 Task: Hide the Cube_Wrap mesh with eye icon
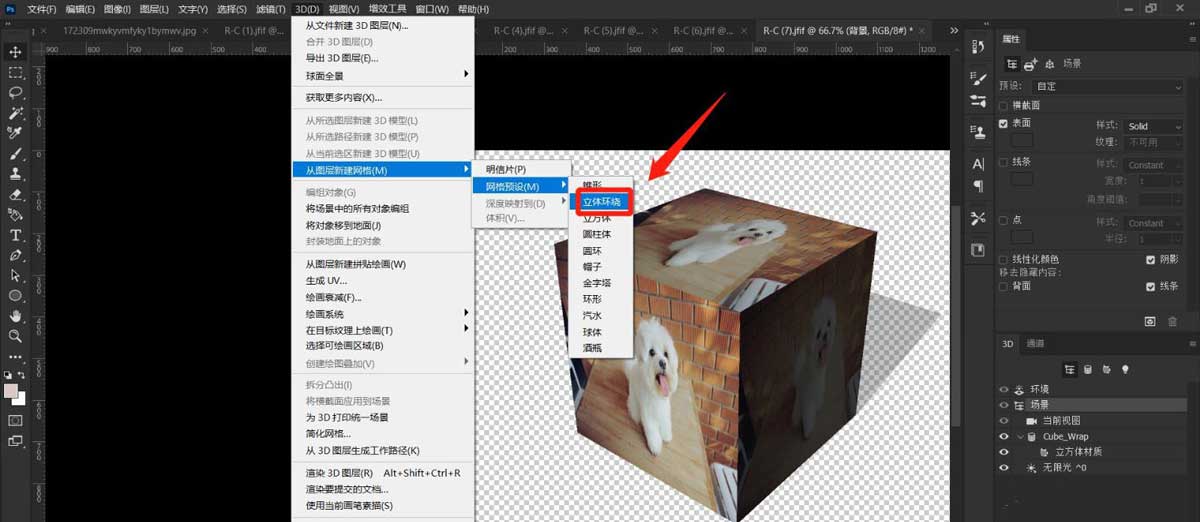1004,437
